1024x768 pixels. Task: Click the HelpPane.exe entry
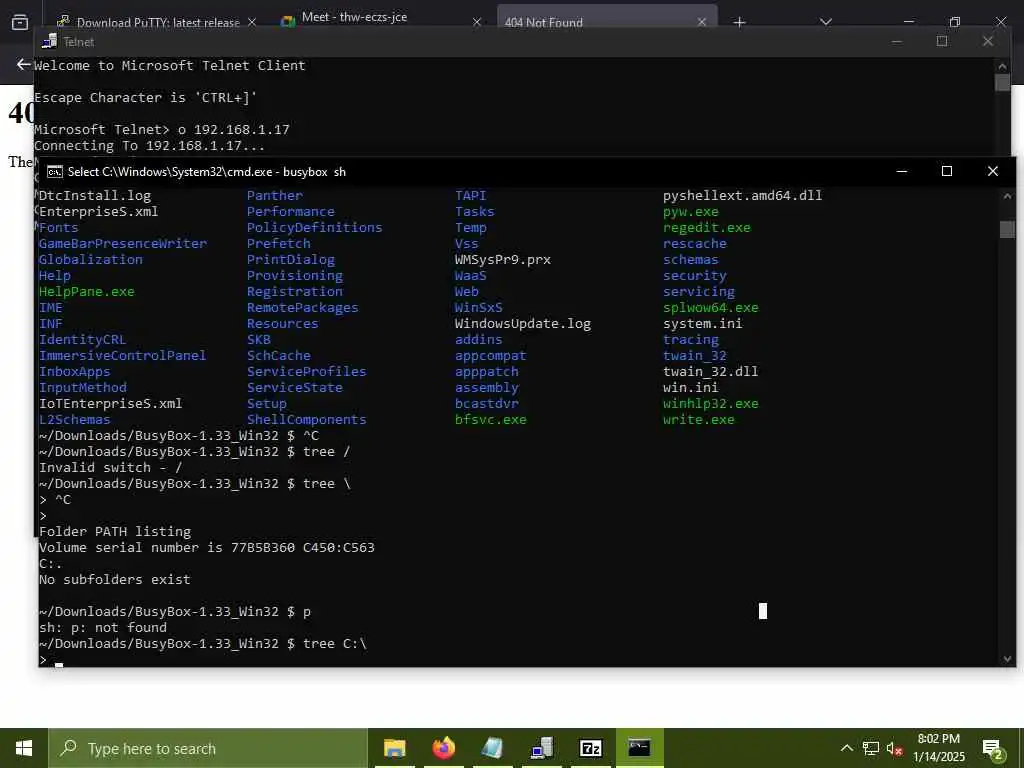(x=87, y=292)
